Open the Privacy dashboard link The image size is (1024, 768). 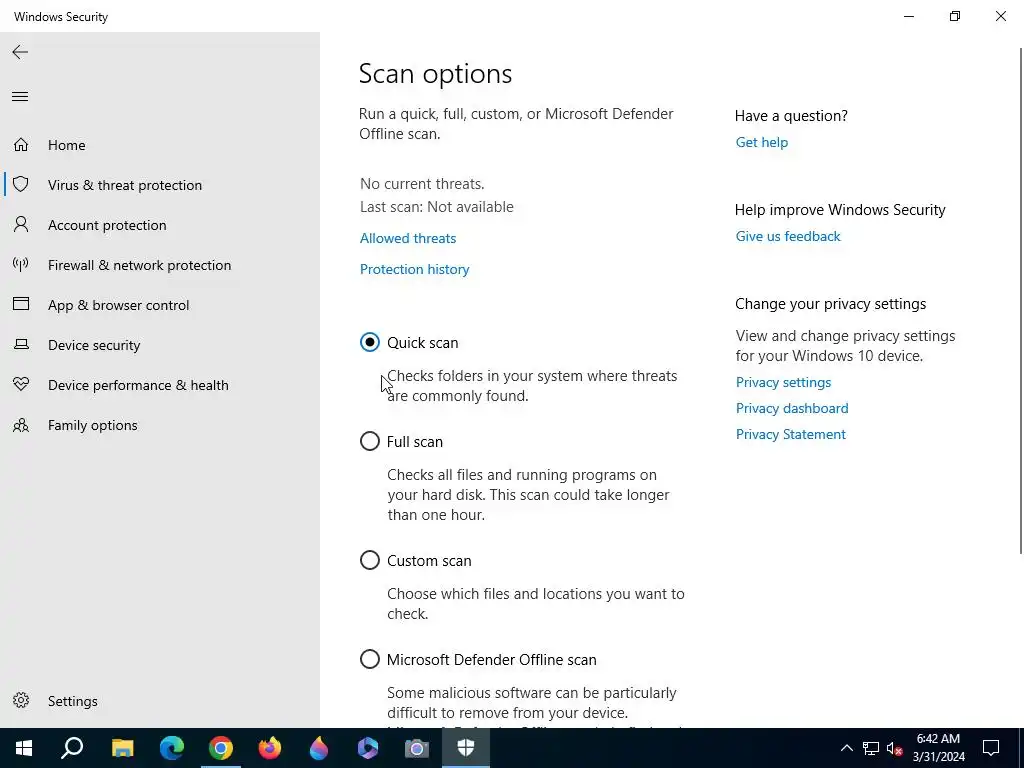tap(792, 408)
